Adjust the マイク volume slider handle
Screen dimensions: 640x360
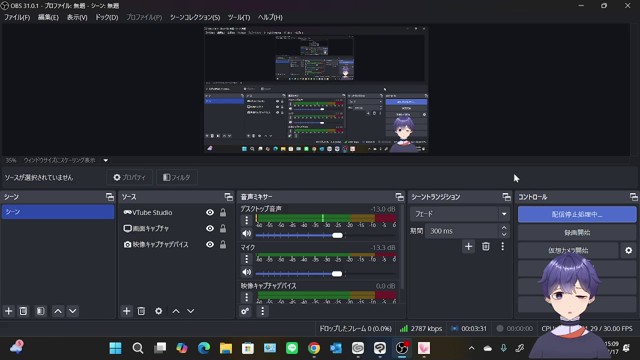(337, 273)
